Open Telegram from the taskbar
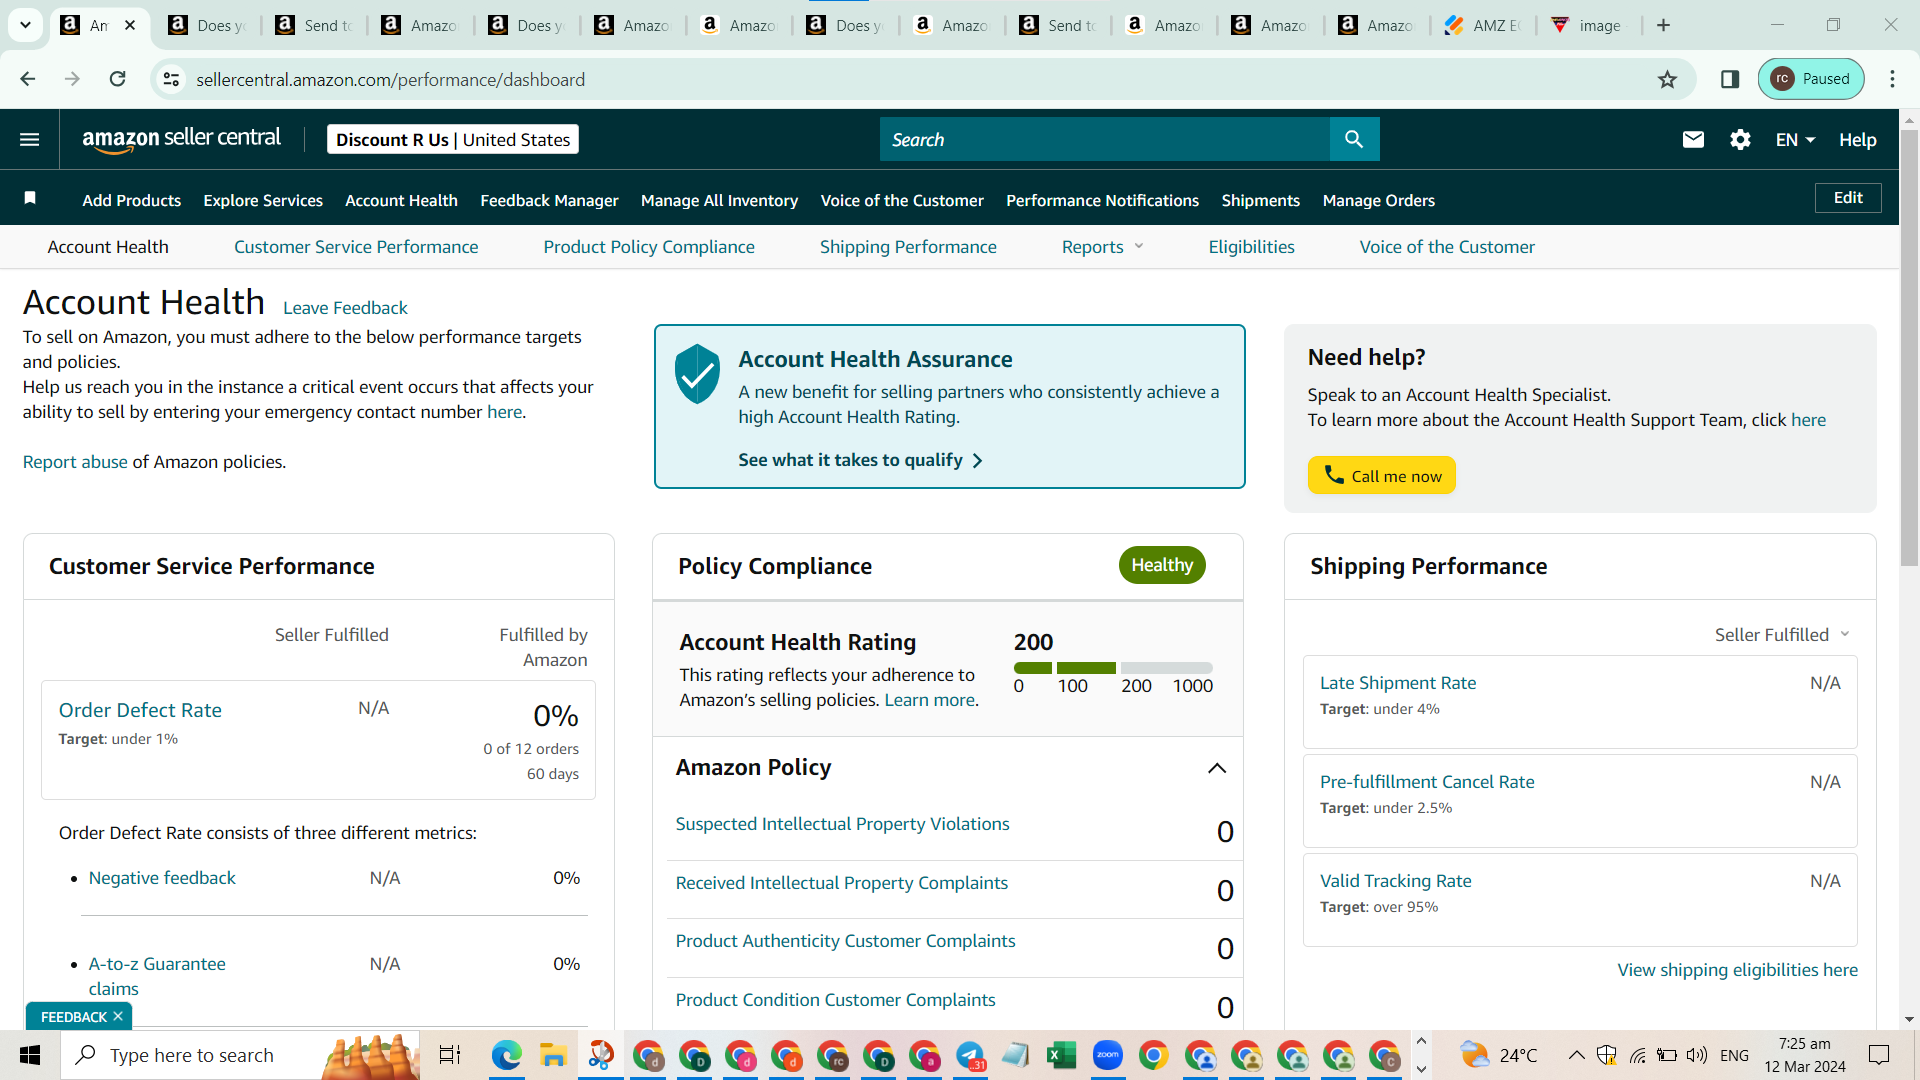Image resolution: width=1920 pixels, height=1080 pixels. 970,1055
